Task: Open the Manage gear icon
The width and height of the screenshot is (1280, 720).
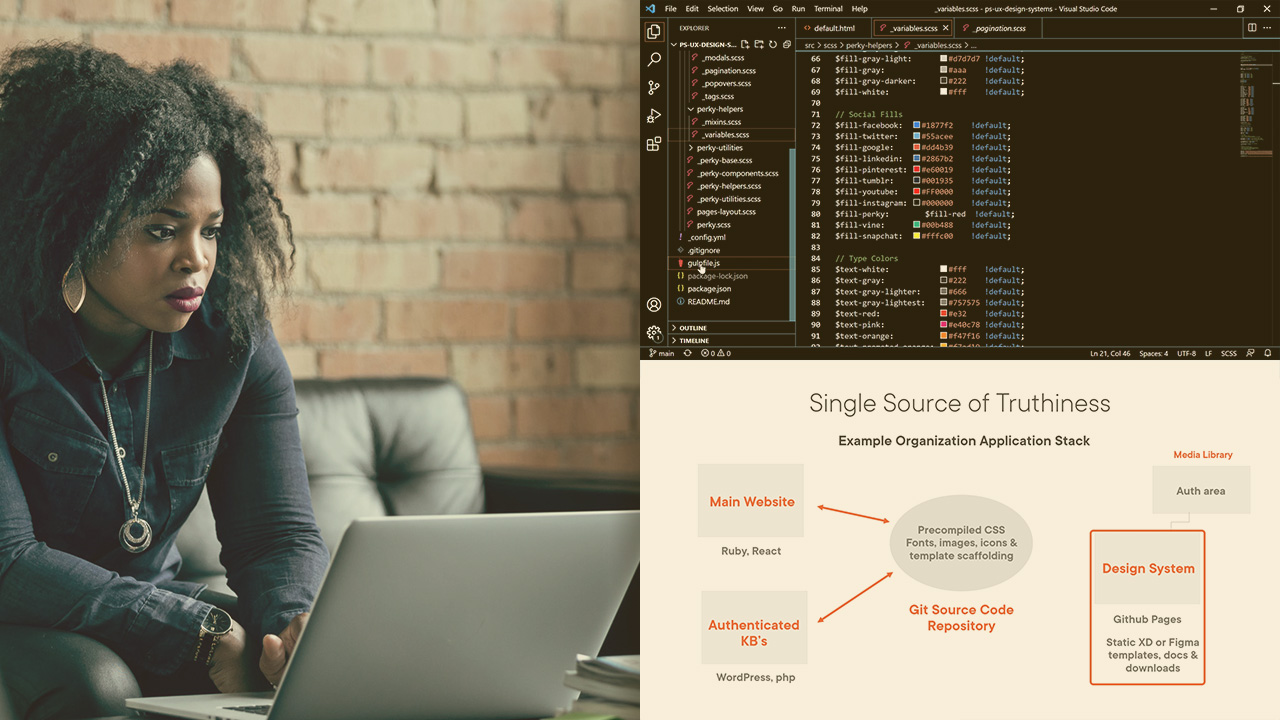Action: click(654, 333)
